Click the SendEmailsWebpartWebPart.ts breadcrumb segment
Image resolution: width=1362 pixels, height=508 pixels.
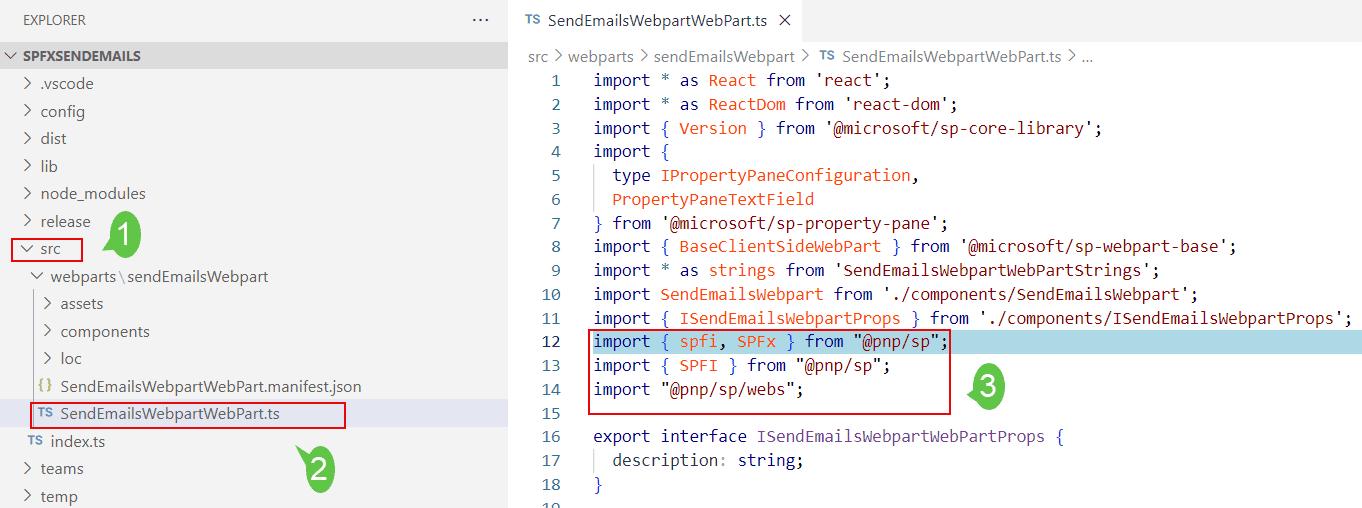[952, 57]
